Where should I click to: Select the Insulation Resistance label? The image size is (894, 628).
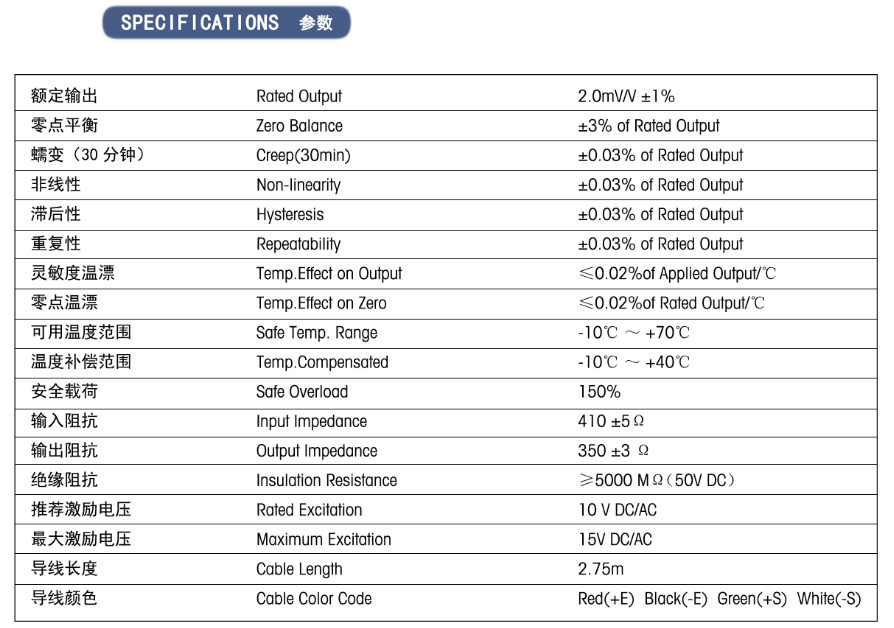326,480
